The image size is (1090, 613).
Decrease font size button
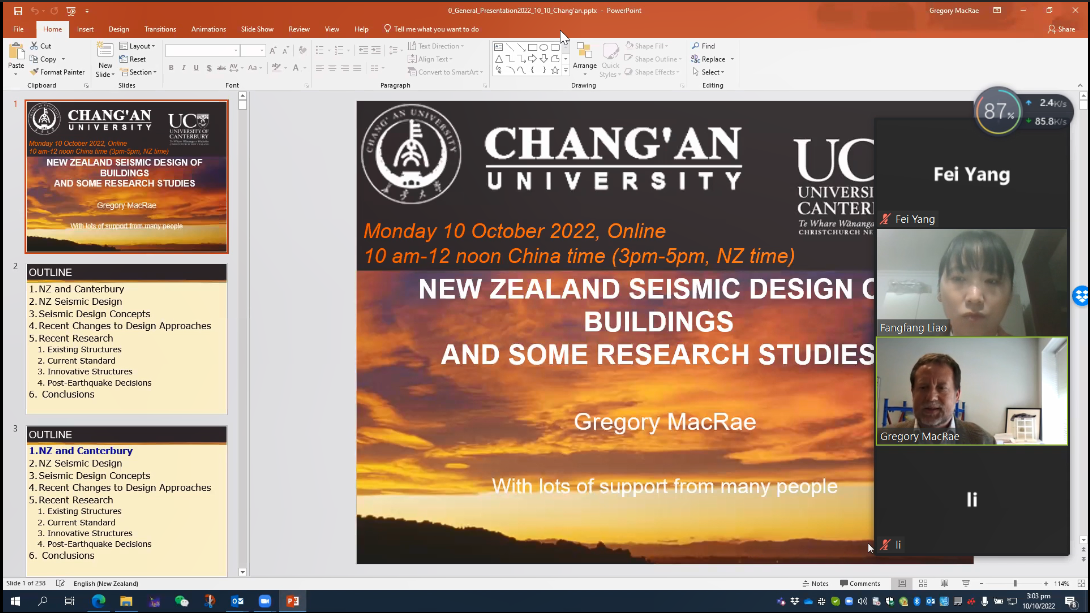click(285, 51)
